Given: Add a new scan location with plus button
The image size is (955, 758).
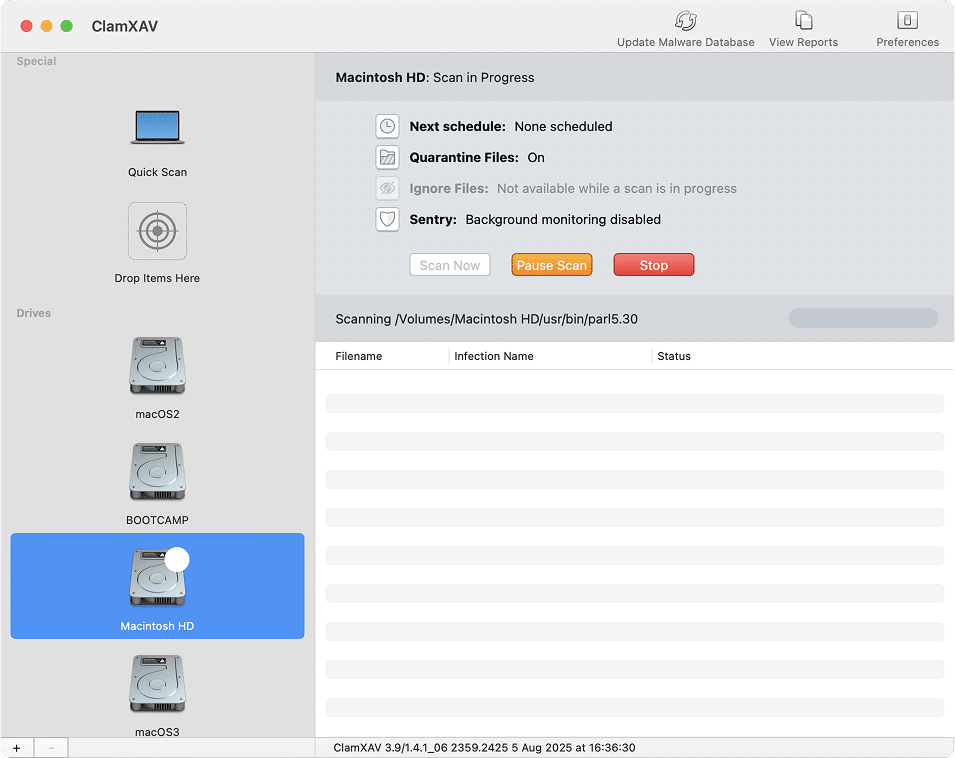Looking at the screenshot, I should coord(17,748).
